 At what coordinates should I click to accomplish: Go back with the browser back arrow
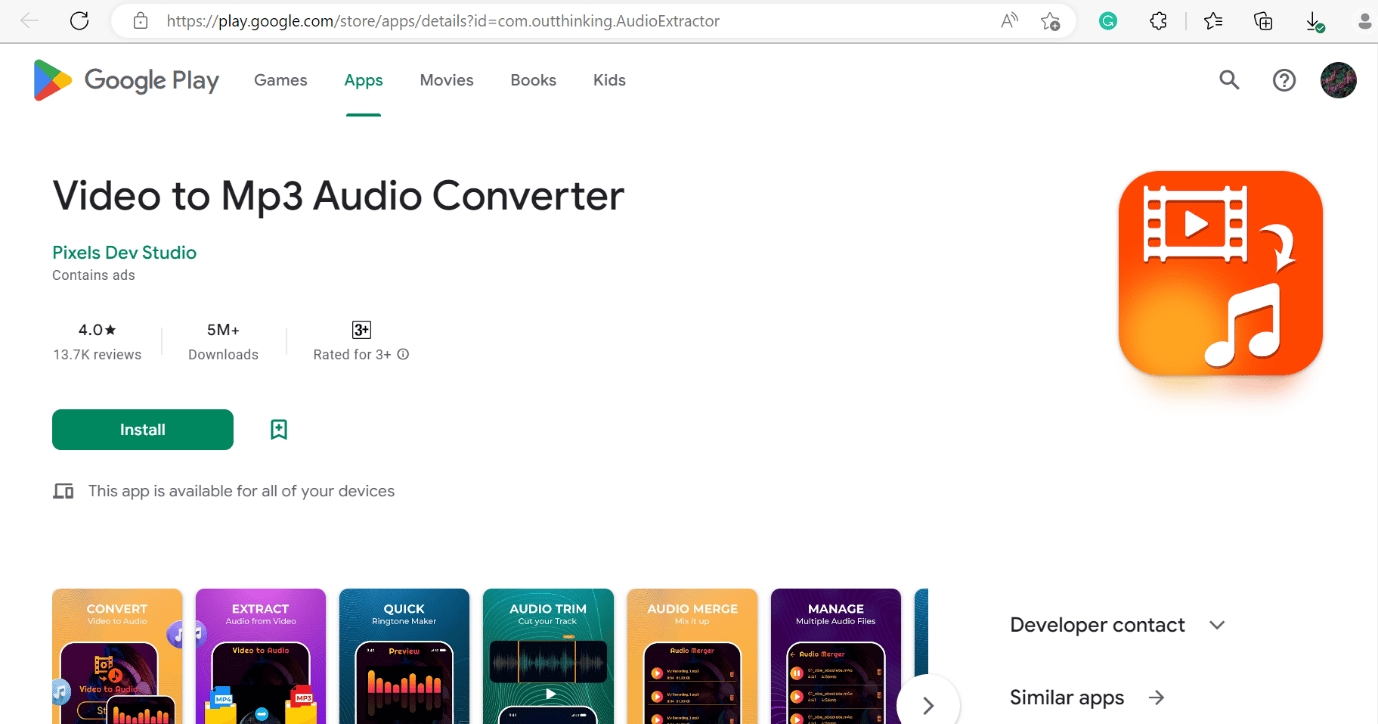pyautogui.click(x=30, y=21)
